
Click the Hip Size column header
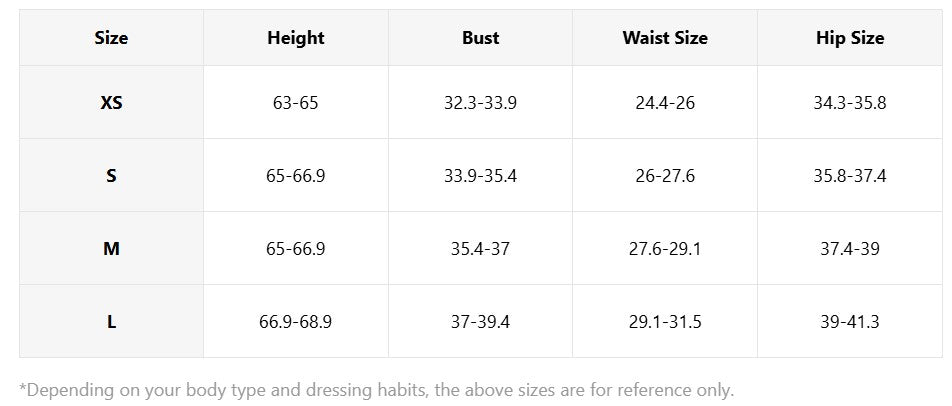[x=850, y=38]
